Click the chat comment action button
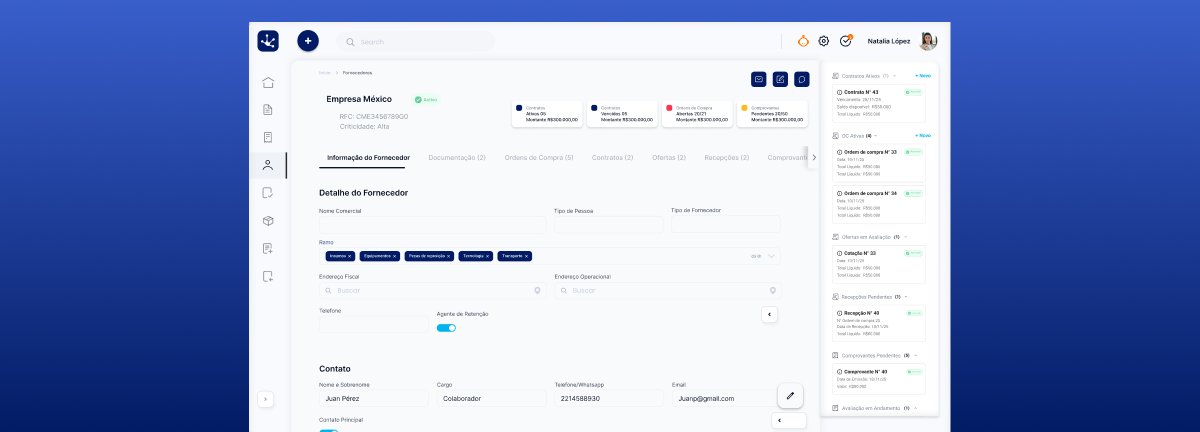The height and width of the screenshot is (432, 1200). coord(802,79)
